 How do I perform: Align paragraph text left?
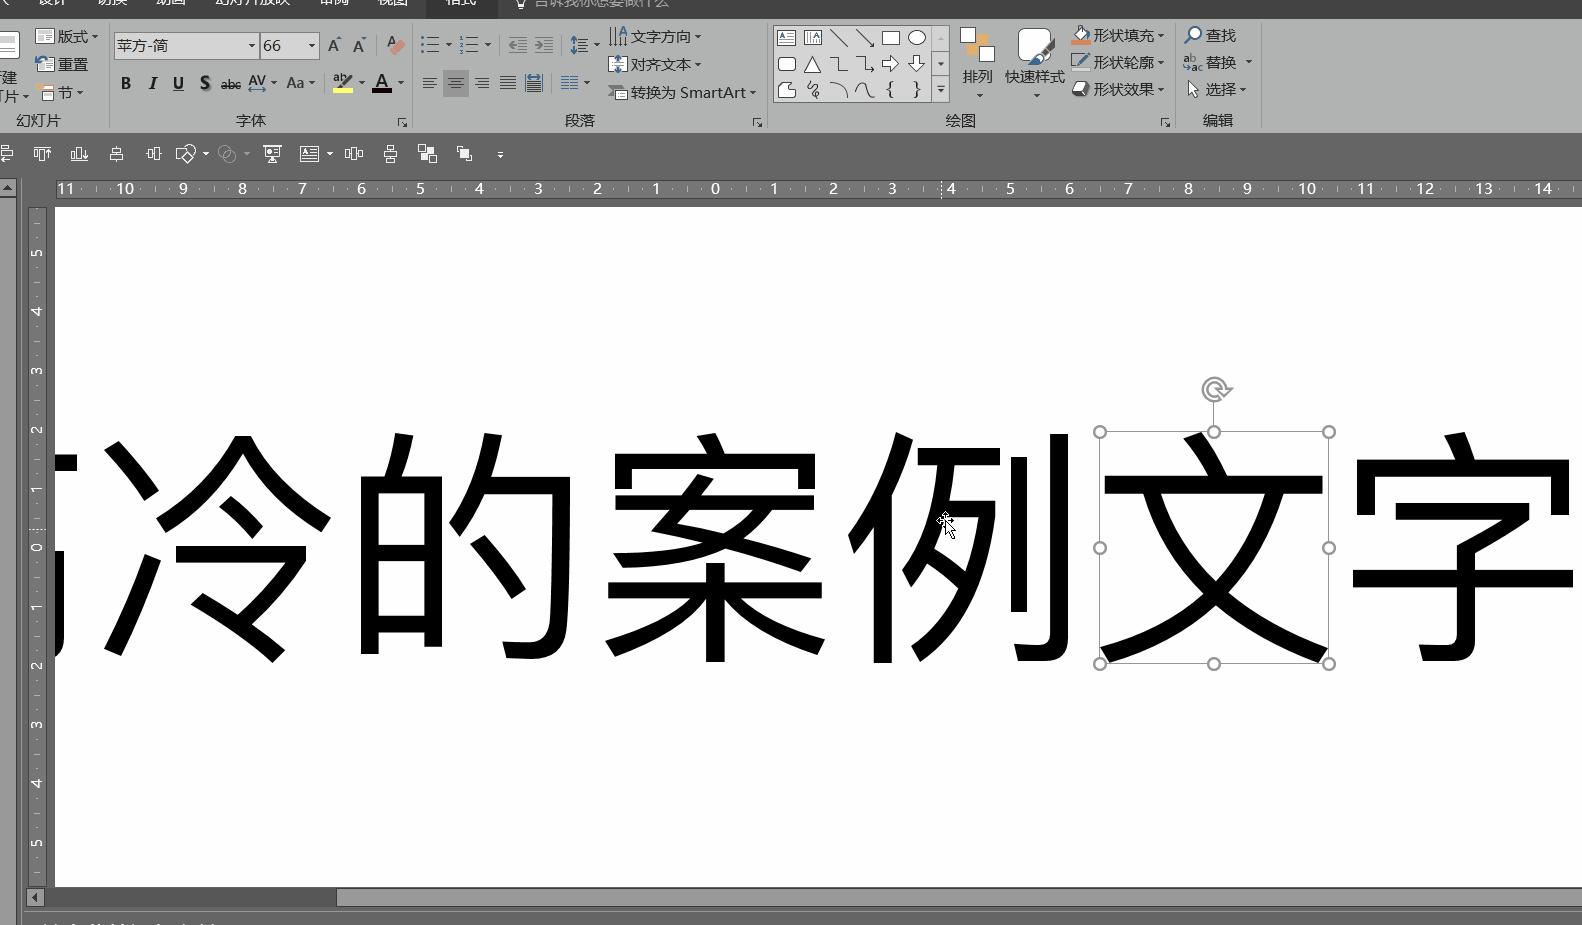tap(429, 83)
